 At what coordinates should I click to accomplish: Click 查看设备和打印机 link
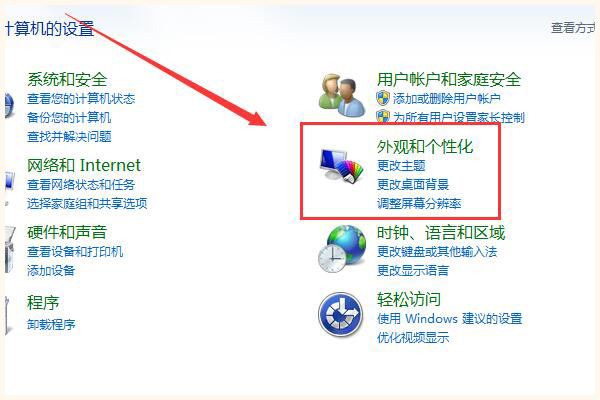click(75, 252)
